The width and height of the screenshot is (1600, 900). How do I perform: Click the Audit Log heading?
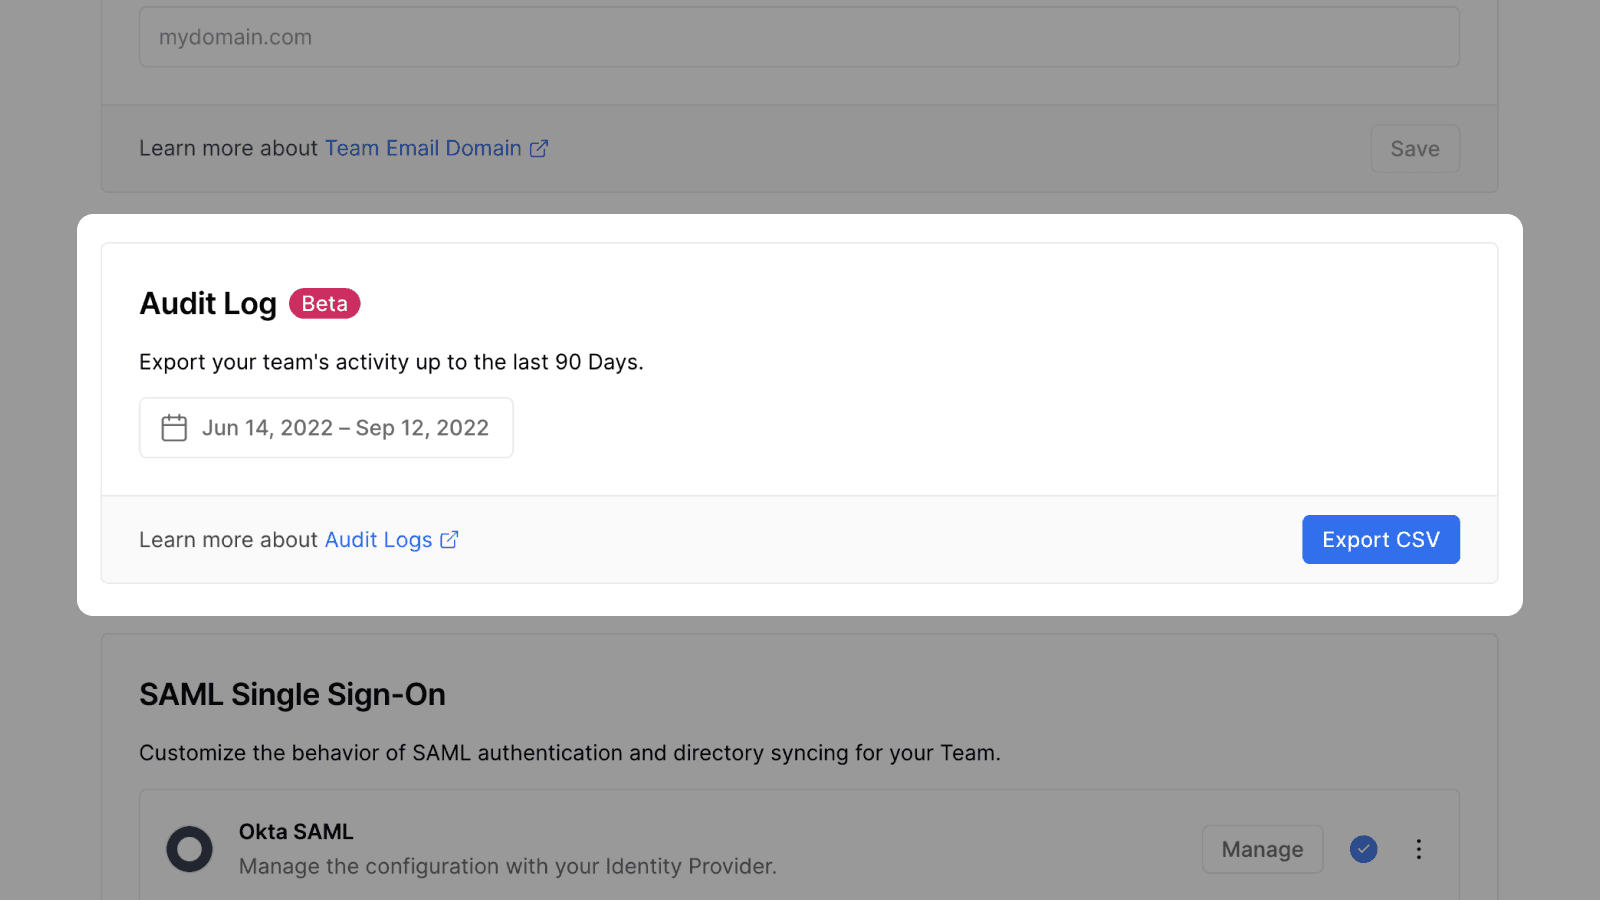coord(208,304)
